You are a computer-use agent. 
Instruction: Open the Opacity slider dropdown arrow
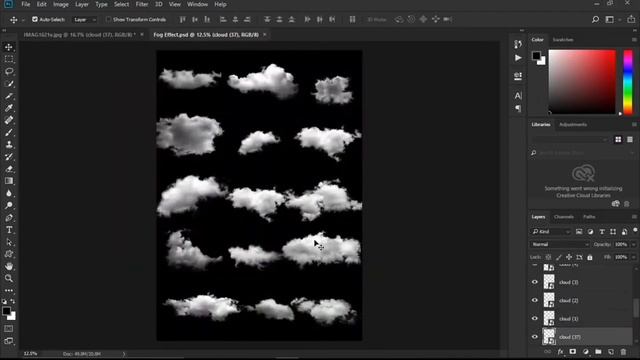pyautogui.click(x=633, y=244)
